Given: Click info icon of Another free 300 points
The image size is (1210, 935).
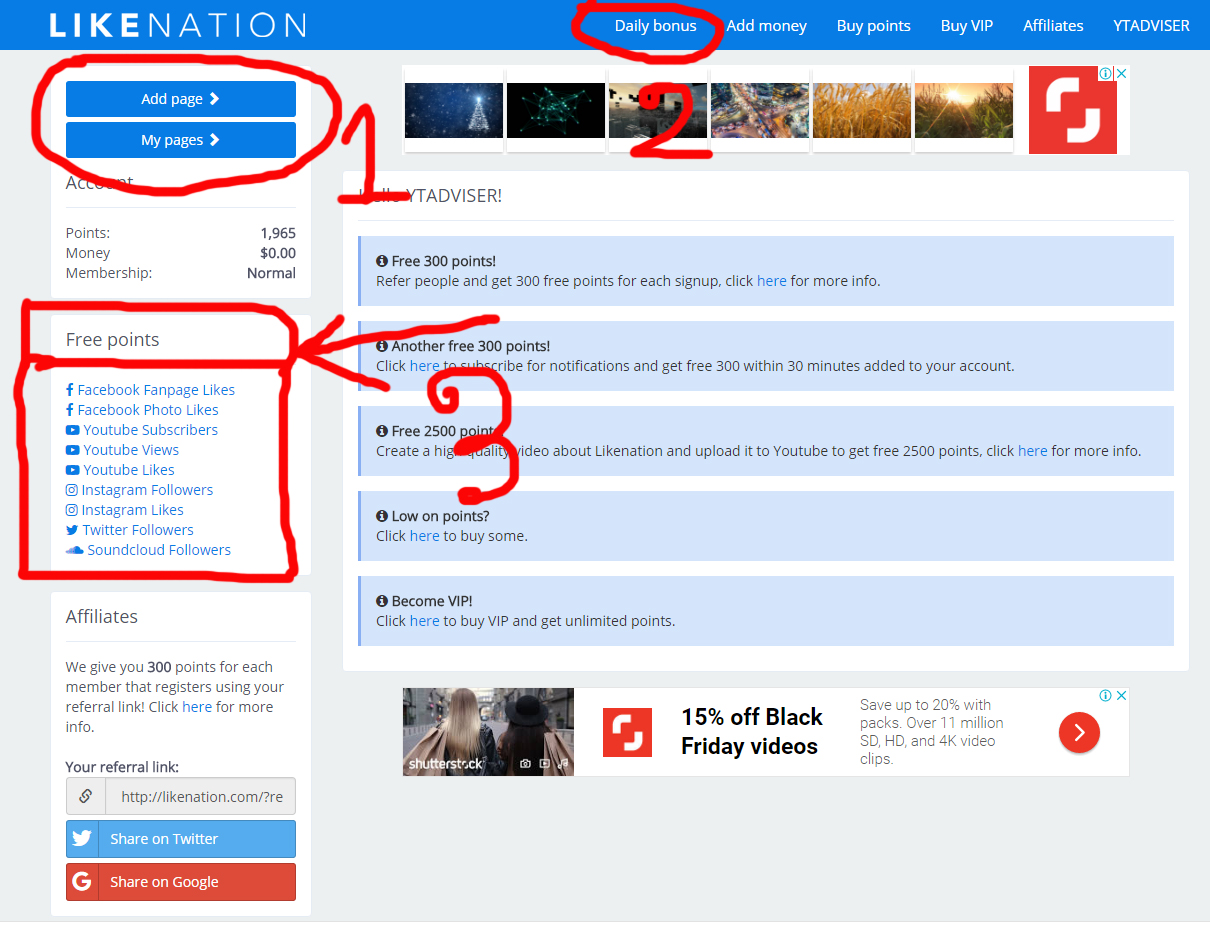Looking at the screenshot, I should click(x=382, y=346).
